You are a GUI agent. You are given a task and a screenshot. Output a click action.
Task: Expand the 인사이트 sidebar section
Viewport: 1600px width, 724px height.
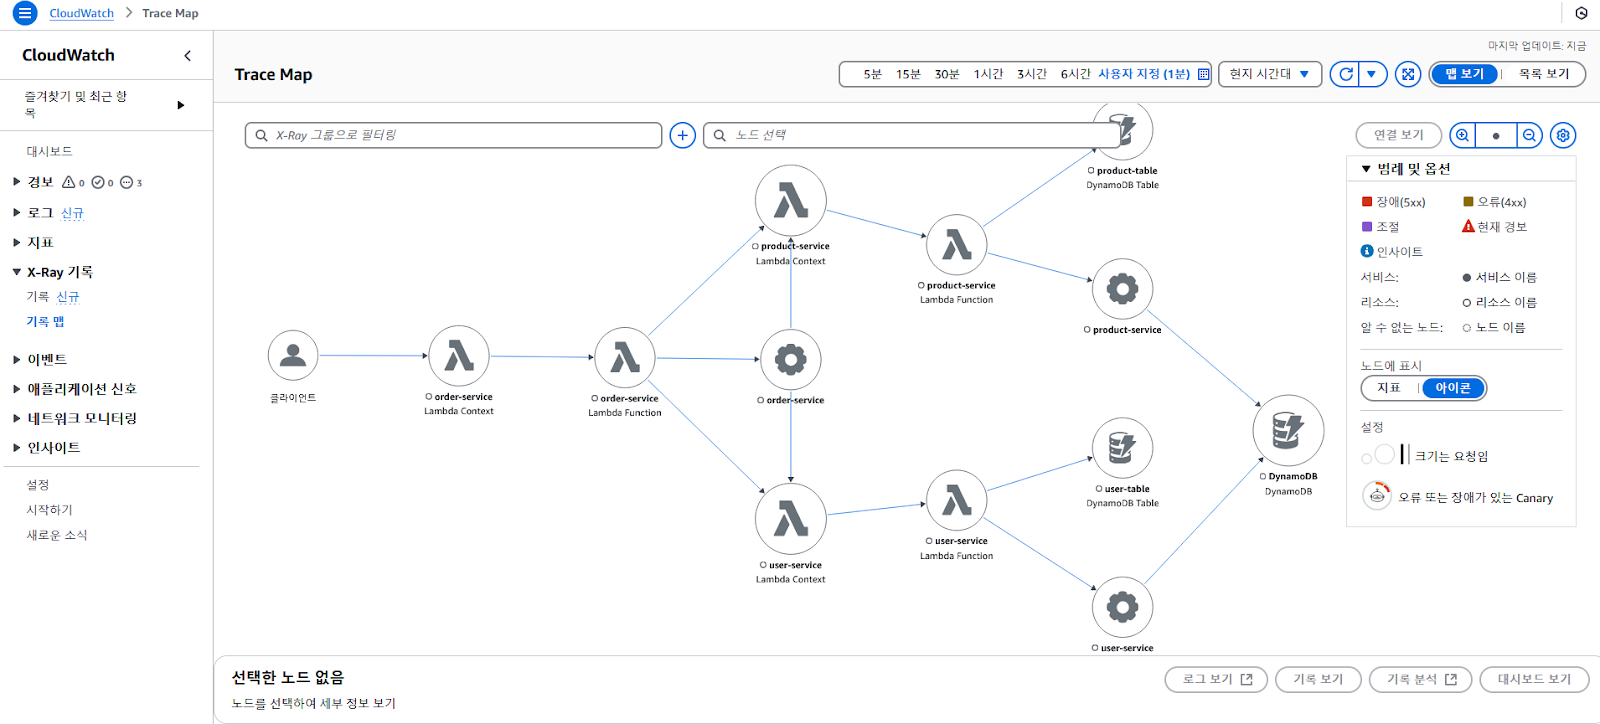pos(16,448)
